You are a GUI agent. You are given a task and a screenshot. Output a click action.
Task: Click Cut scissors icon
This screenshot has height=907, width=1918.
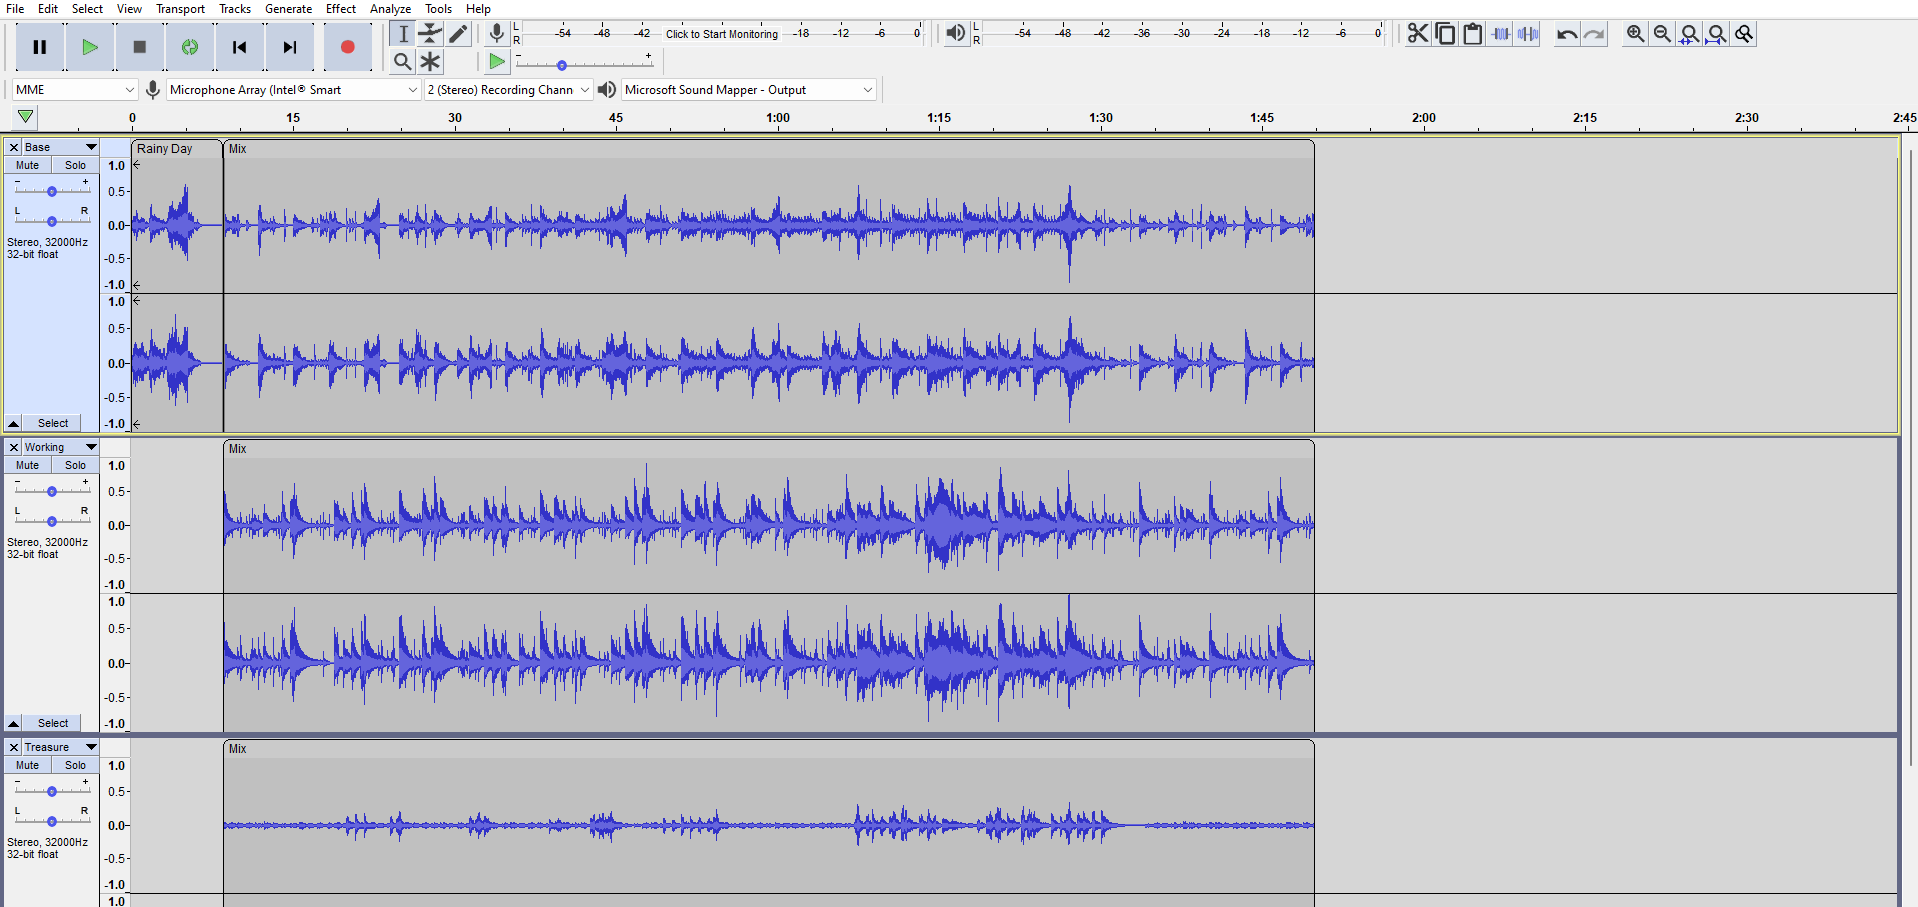[1418, 33]
